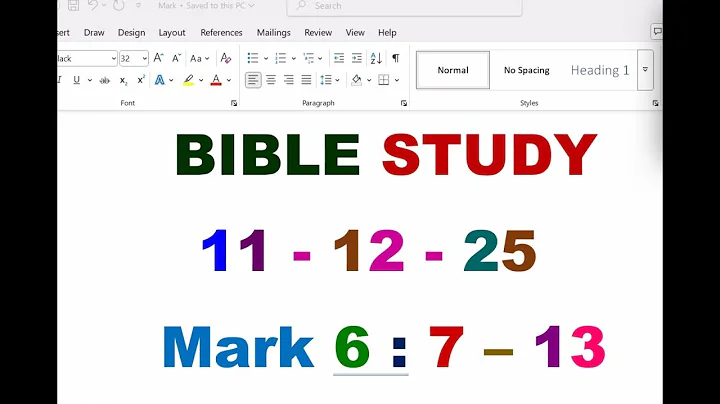Center the text
This screenshot has width=720, height=404.
pyautogui.click(x=271, y=80)
